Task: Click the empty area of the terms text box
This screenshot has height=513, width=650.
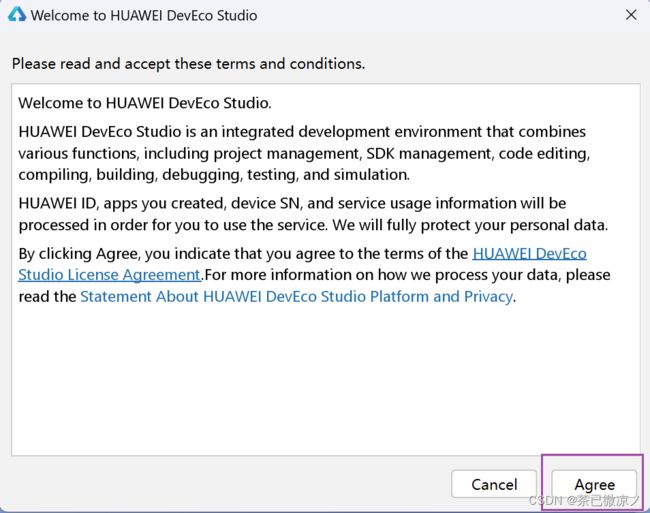Action: pyautogui.click(x=325, y=381)
